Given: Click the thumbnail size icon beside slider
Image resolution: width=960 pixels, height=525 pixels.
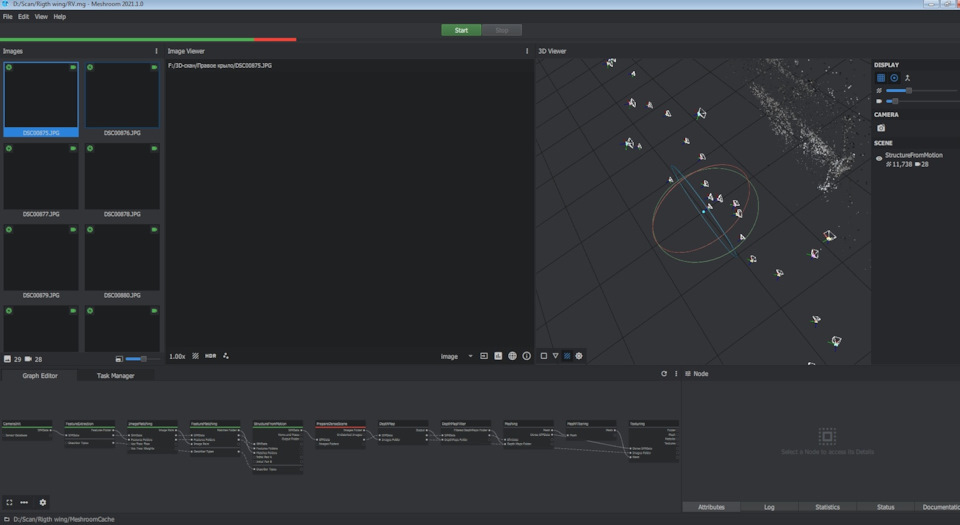Looking at the screenshot, I should pos(119,359).
